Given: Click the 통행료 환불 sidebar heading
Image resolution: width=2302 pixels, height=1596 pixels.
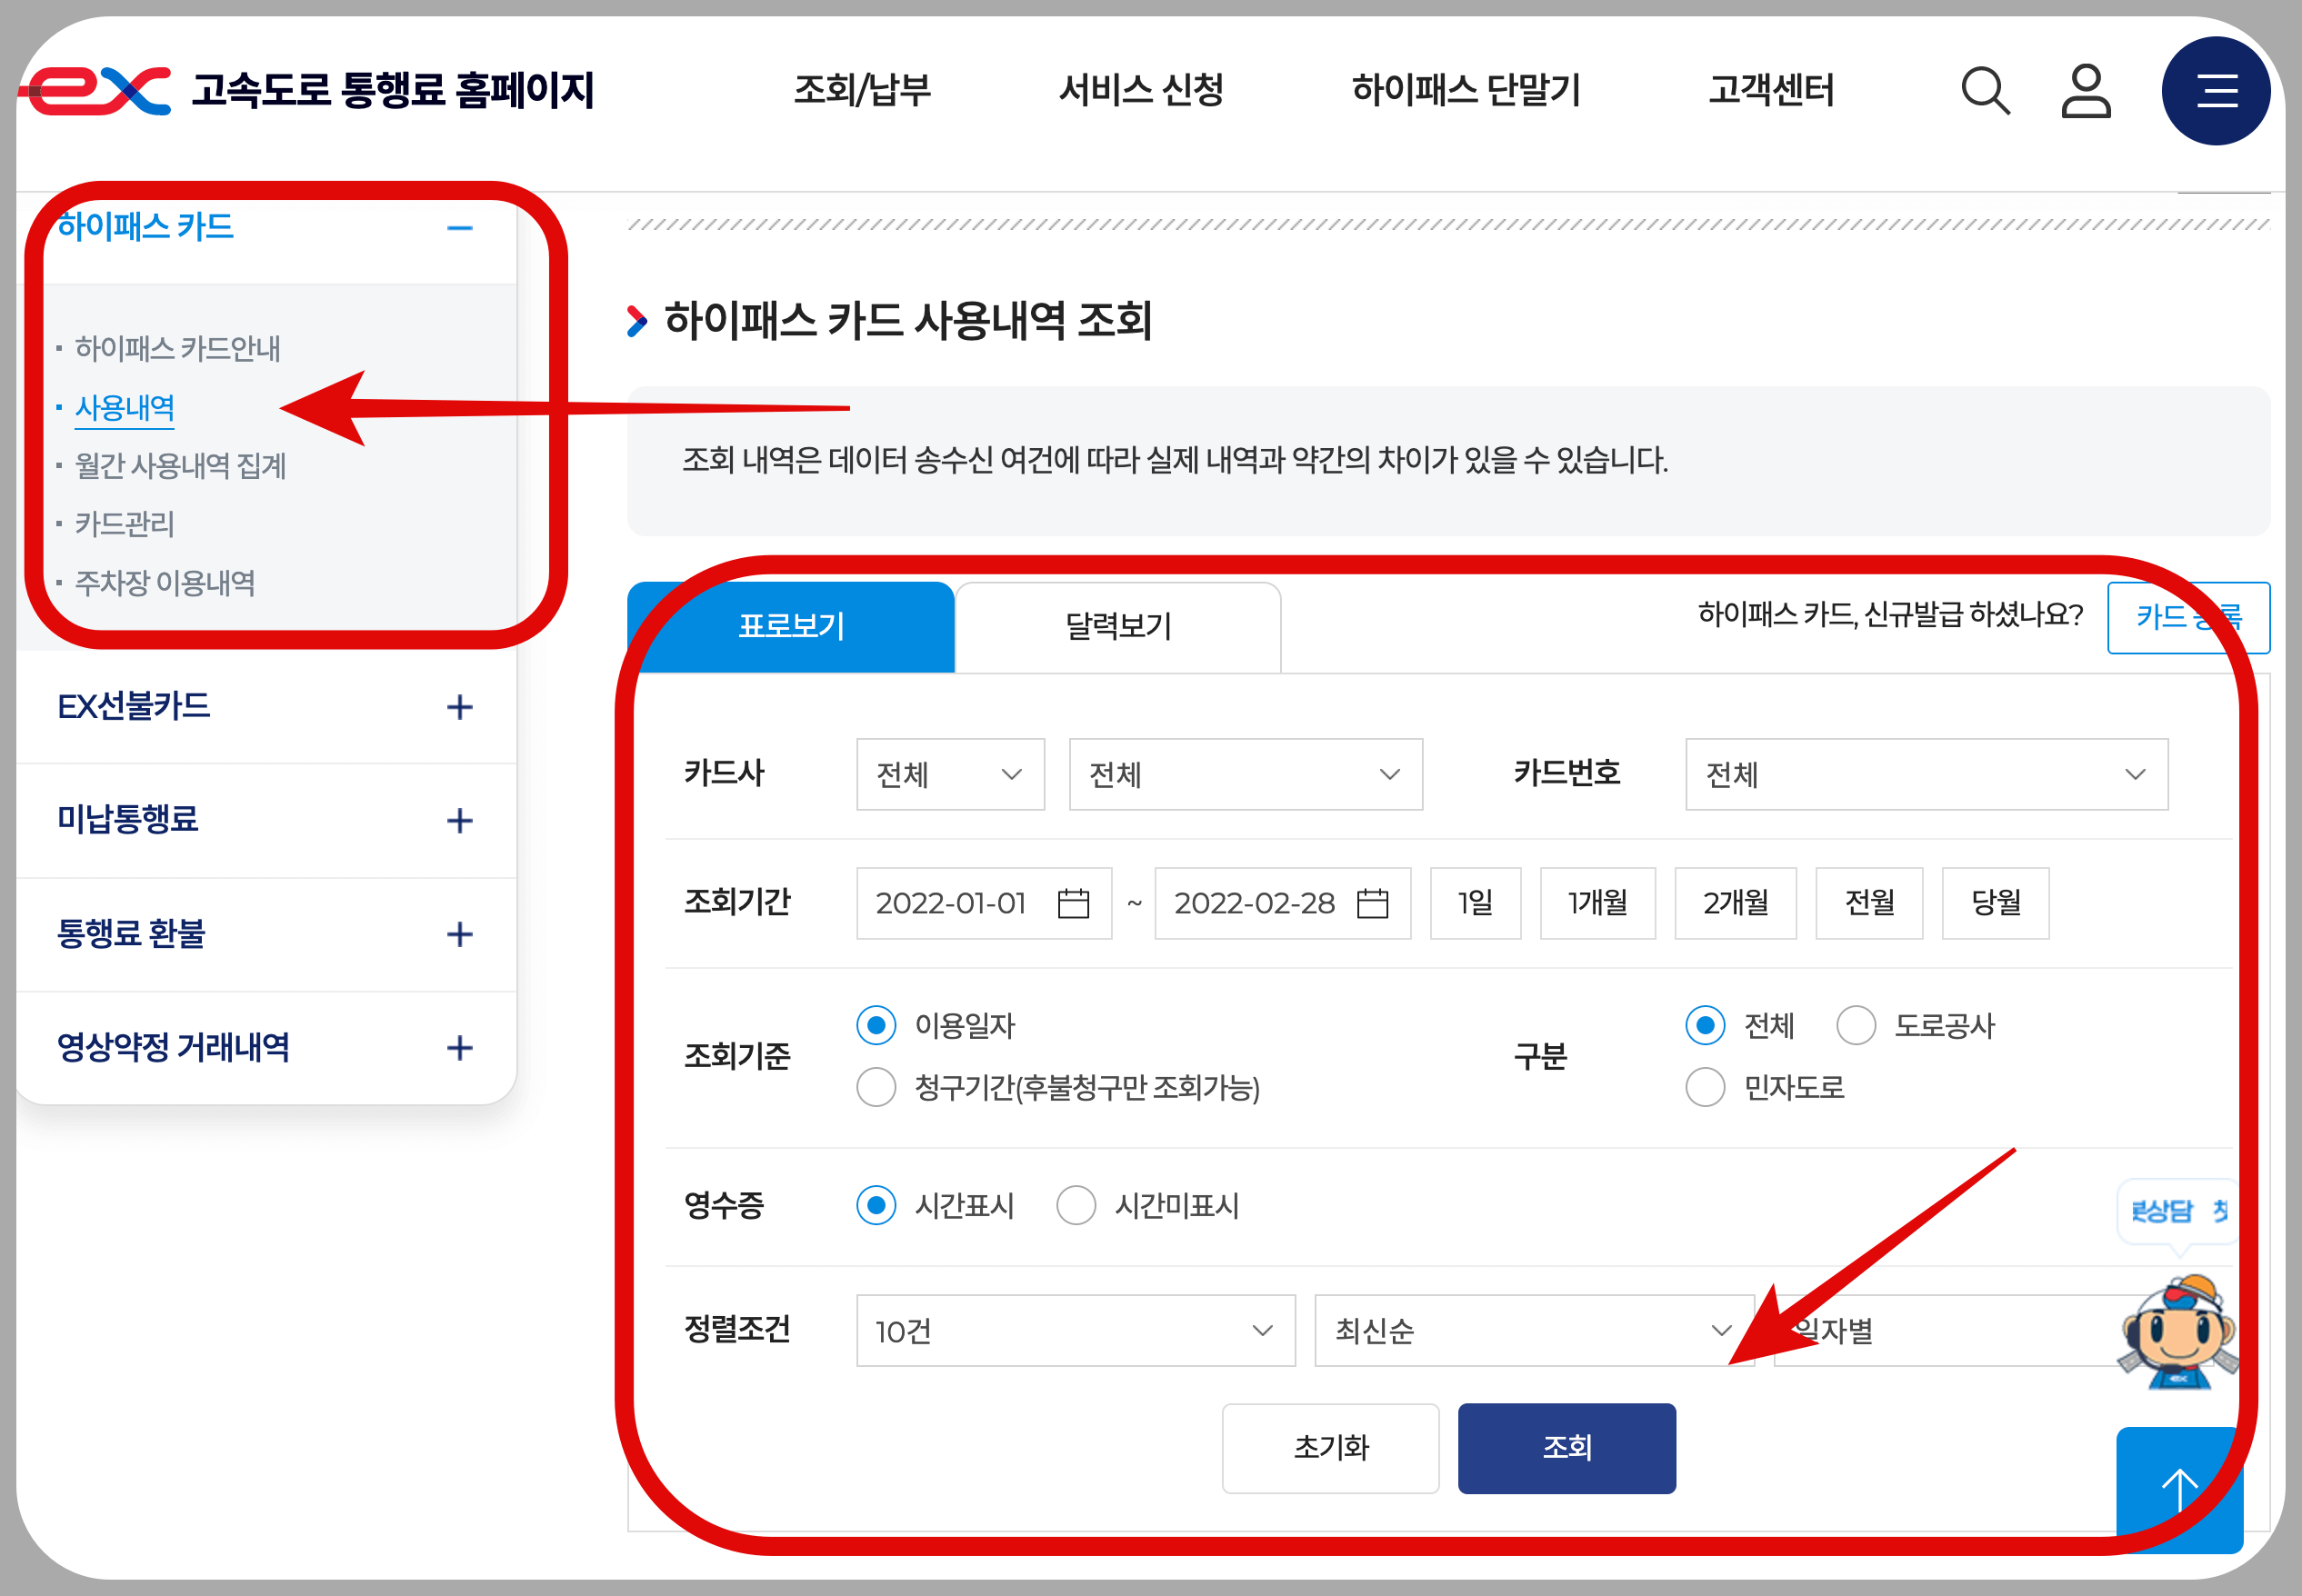Looking at the screenshot, I should 131,934.
